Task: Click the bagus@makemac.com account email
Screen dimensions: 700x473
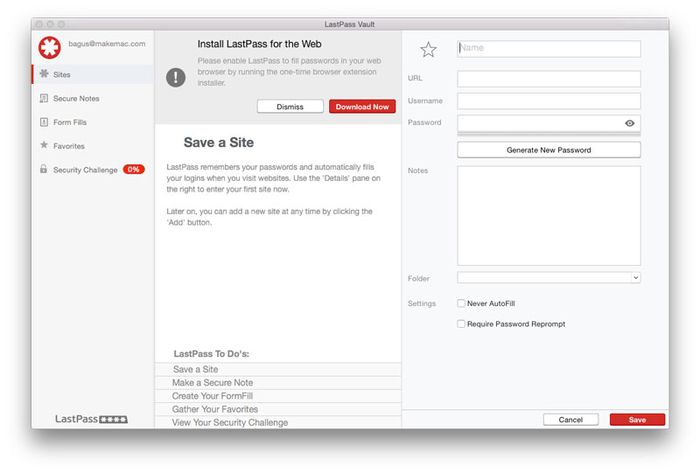Action: pyautogui.click(x=107, y=44)
